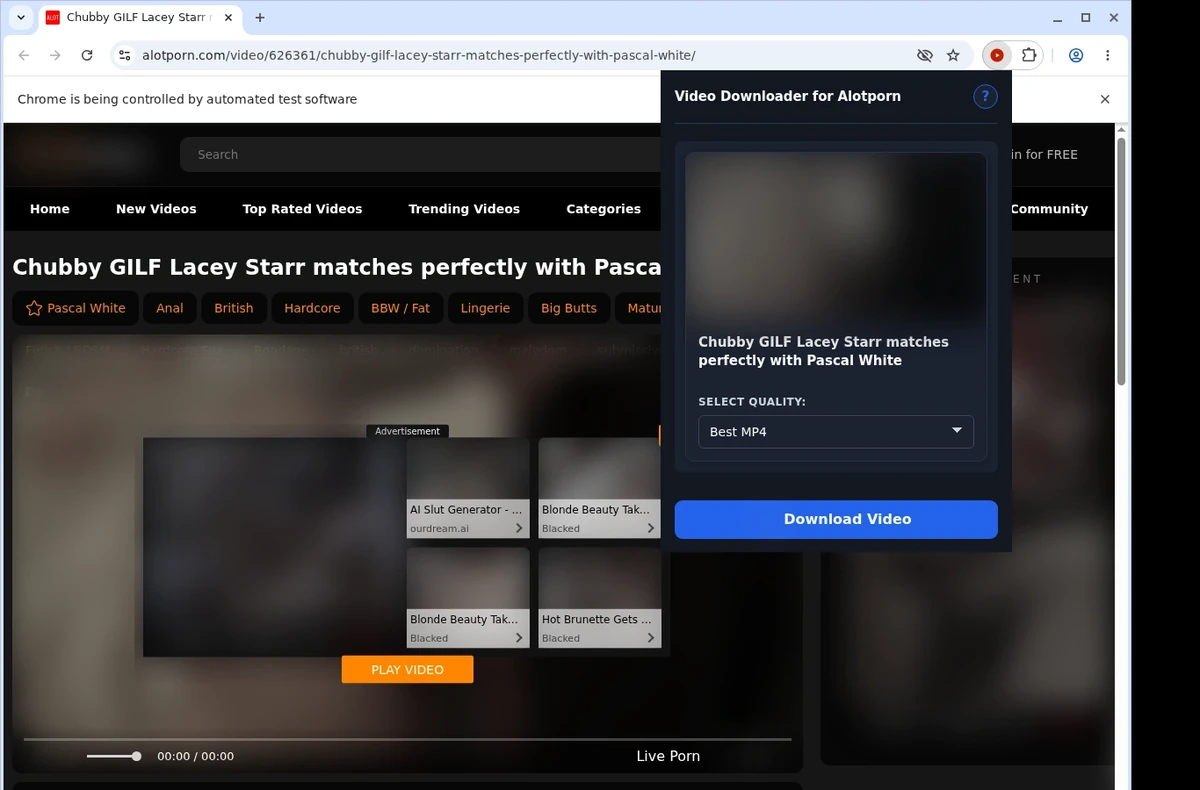The height and width of the screenshot is (790, 1200).
Task: Open the Hardcore tag link
Action: 312,308
